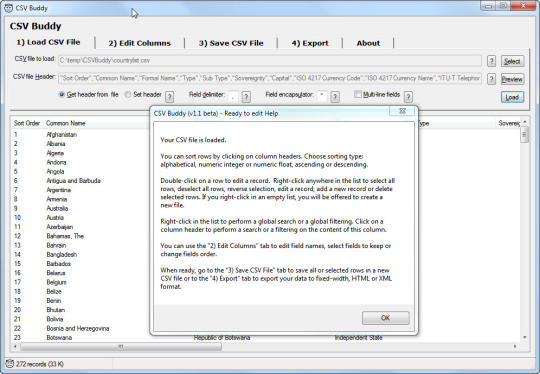Switch to 1) Load CSV File tab
The height and width of the screenshot is (374, 540).
point(48,42)
